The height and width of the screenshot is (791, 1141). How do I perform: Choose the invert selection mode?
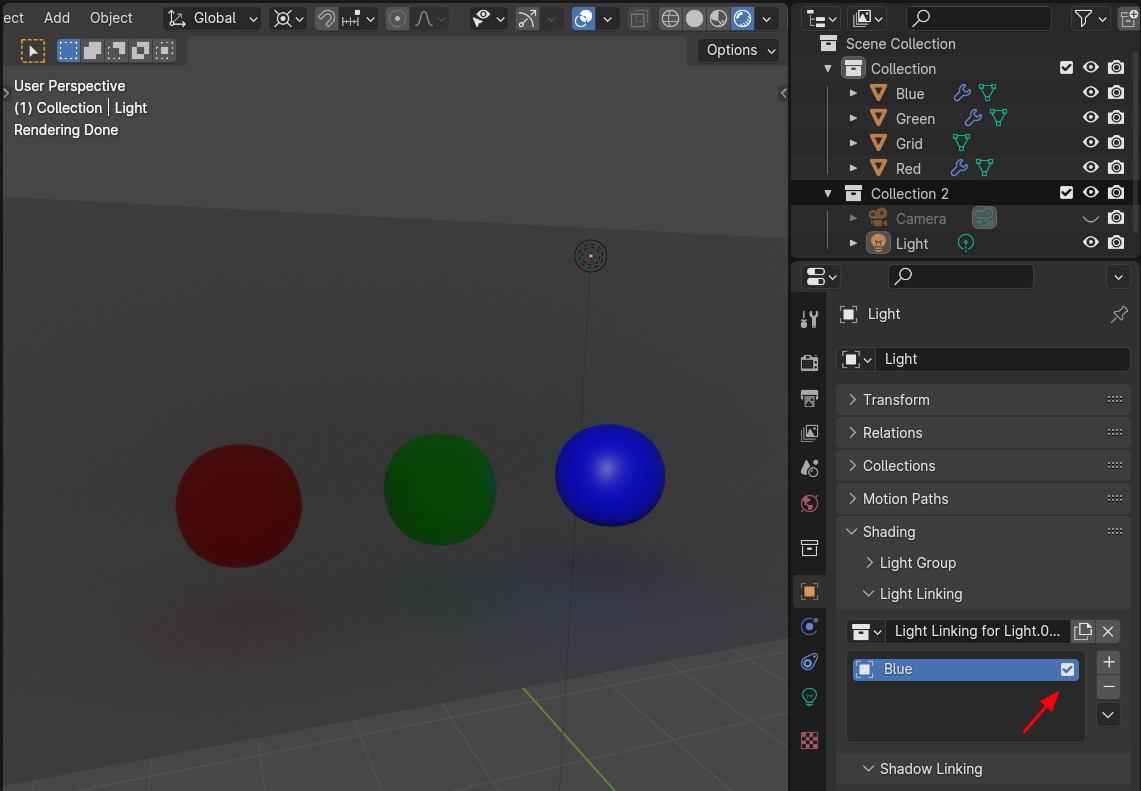coord(140,50)
